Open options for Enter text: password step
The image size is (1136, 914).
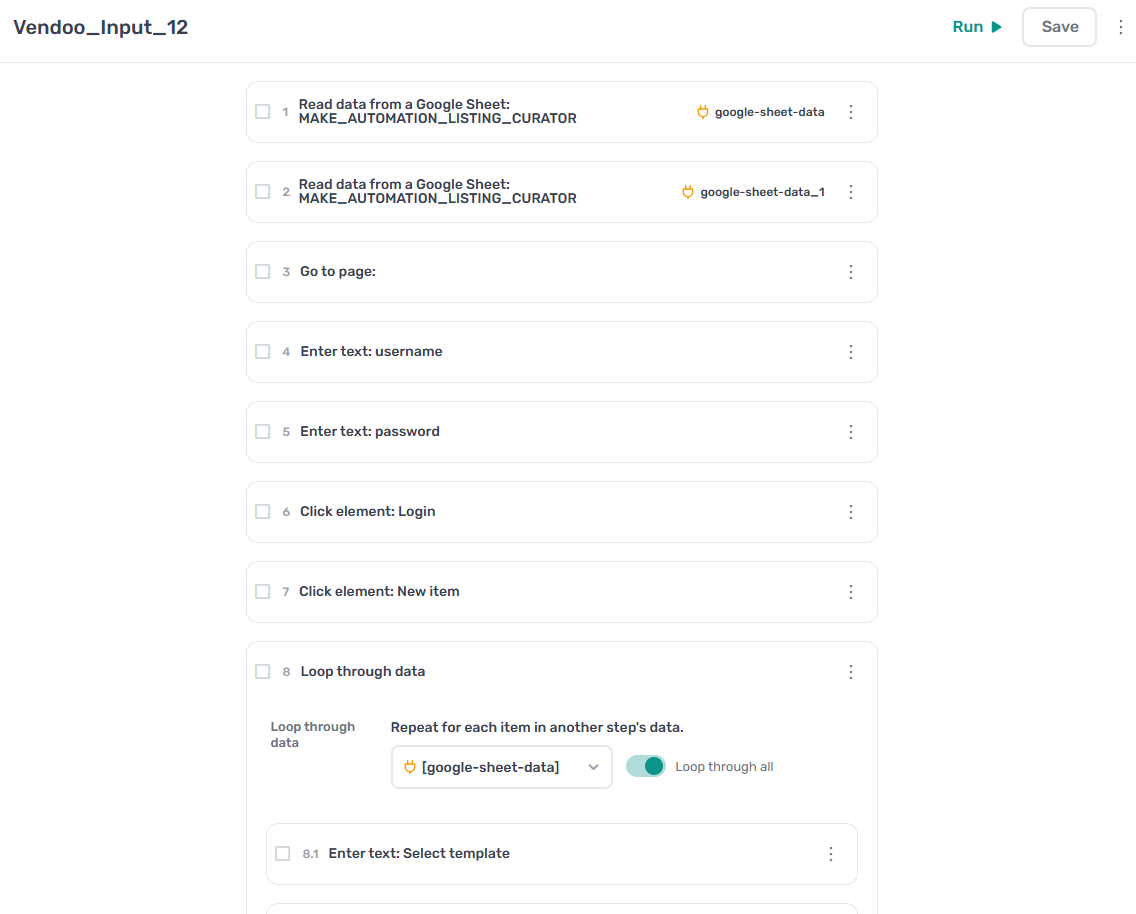(x=851, y=432)
